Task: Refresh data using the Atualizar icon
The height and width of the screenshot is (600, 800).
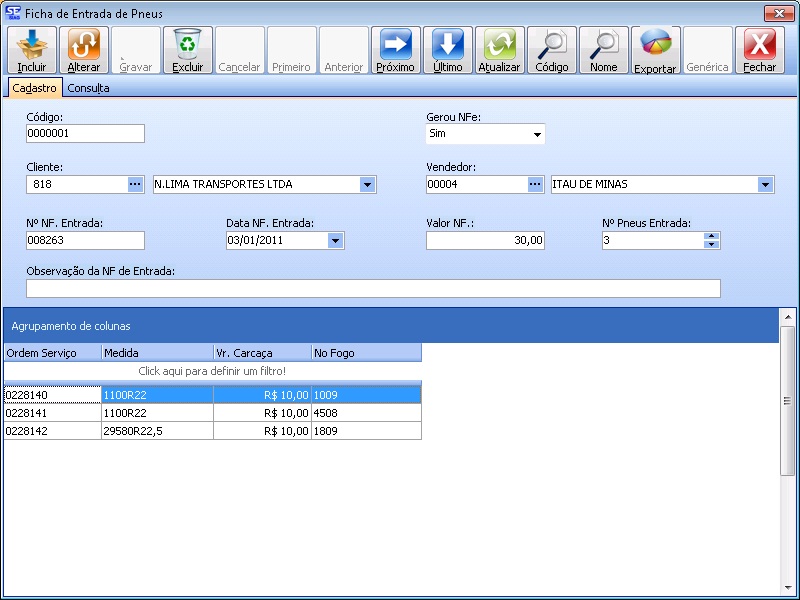Action: (499, 44)
